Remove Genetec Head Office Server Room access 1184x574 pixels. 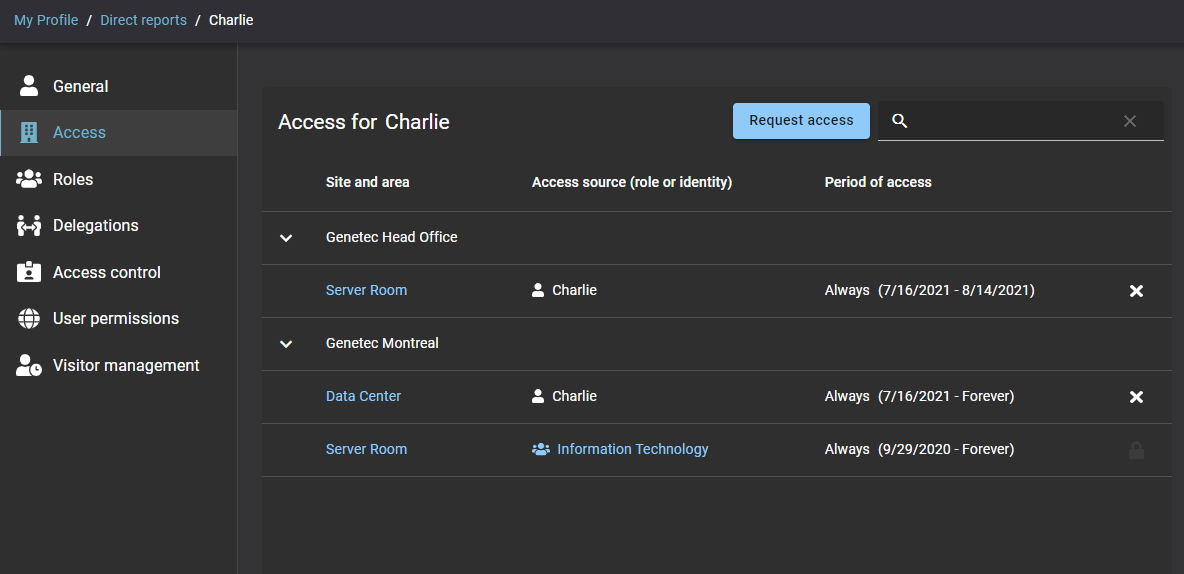[1136, 291]
